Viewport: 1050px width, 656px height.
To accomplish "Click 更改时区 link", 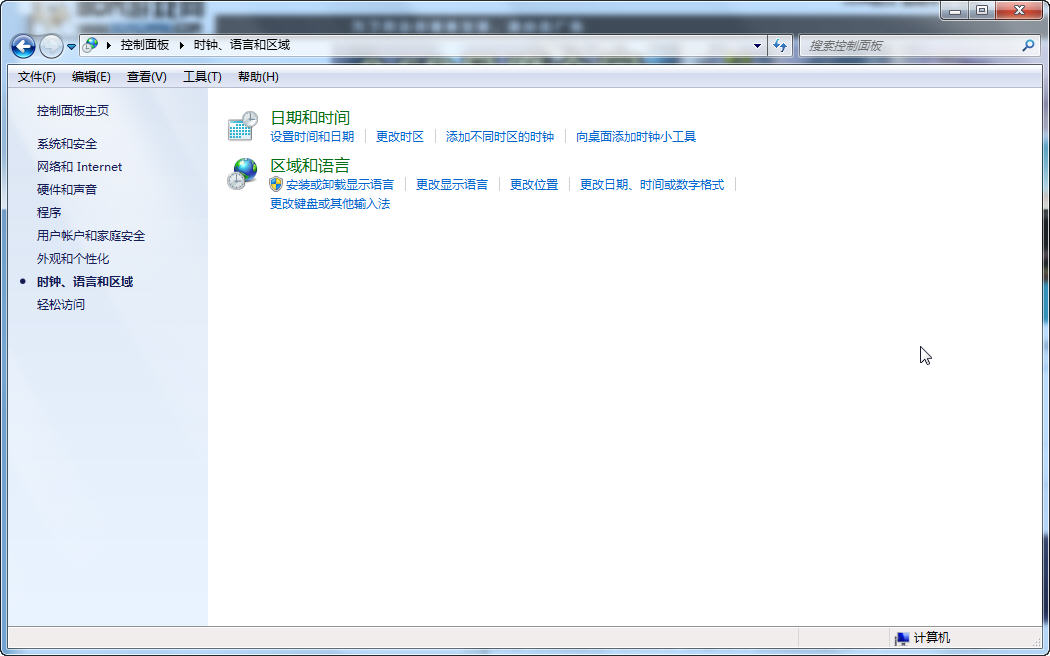I will (400, 137).
